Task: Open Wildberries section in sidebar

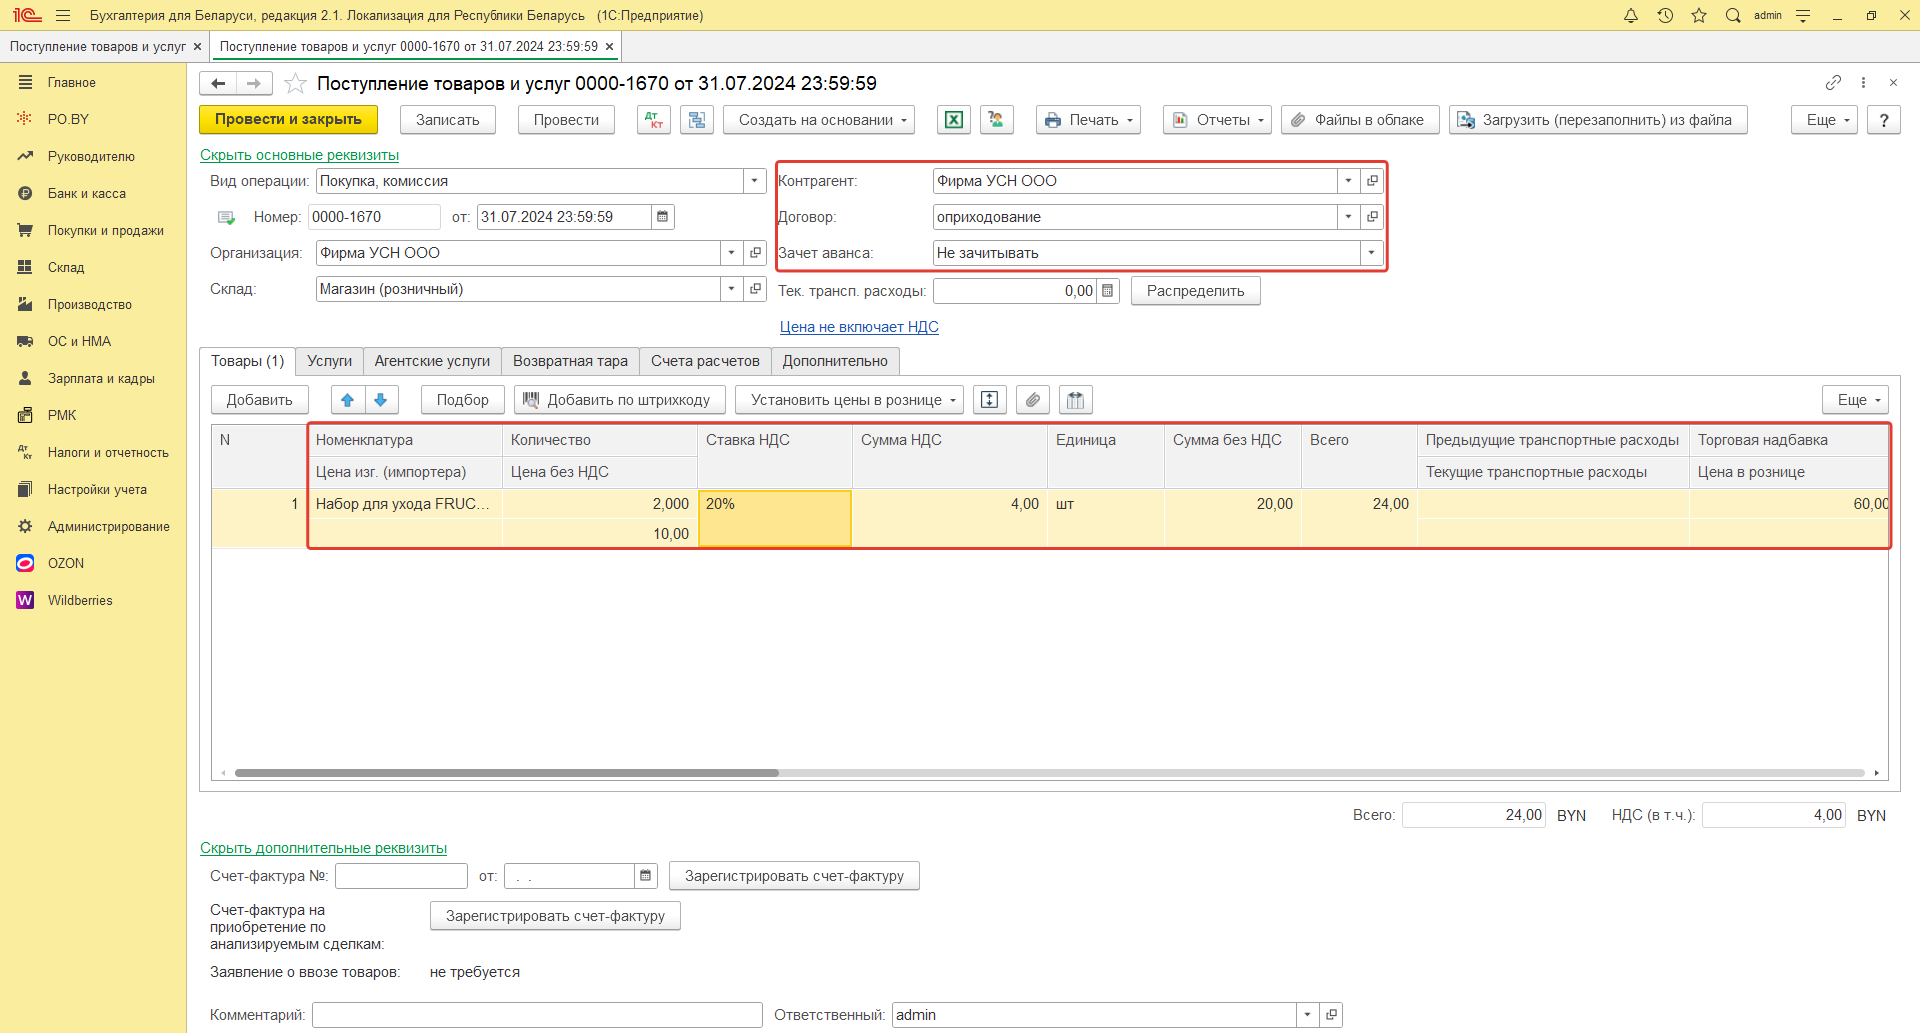Action: click(93, 600)
